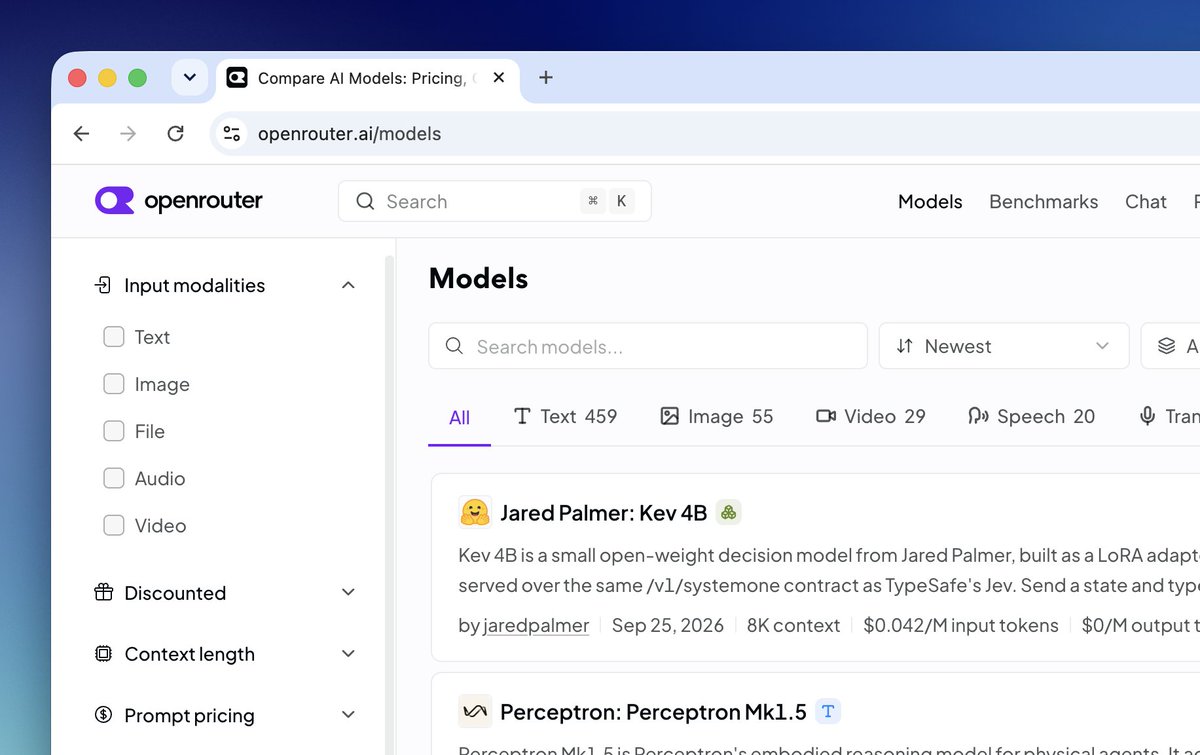Click the address bar URL openrouter.ai/models
The width and height of the screenshot is (1200, 755).
[349, 133]
